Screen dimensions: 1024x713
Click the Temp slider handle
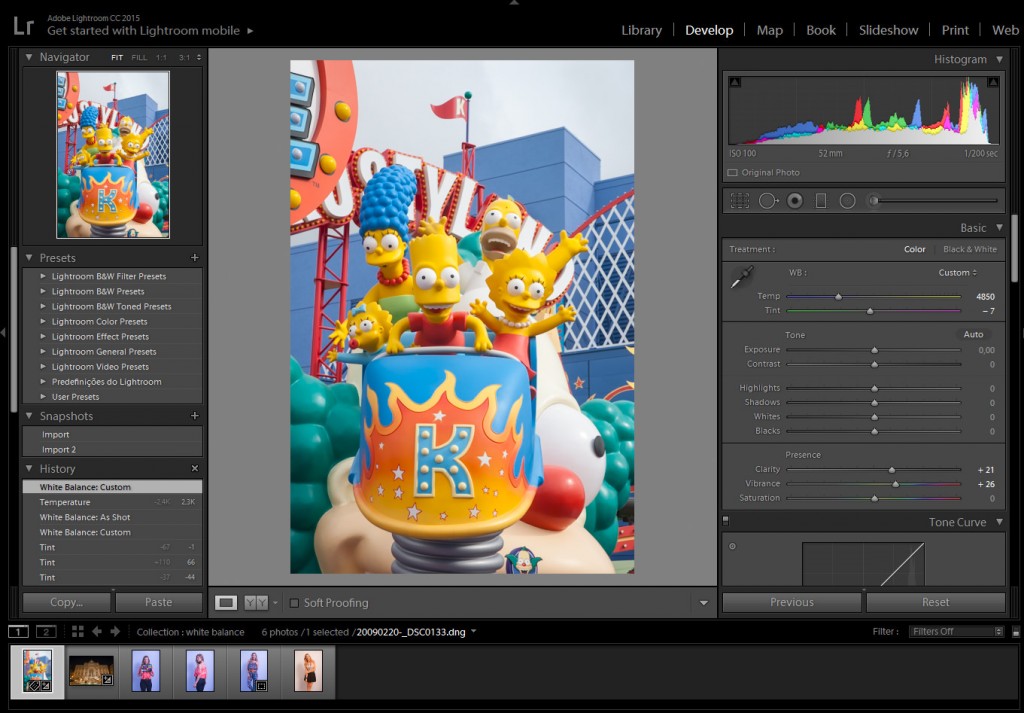(x=839, y=296)
